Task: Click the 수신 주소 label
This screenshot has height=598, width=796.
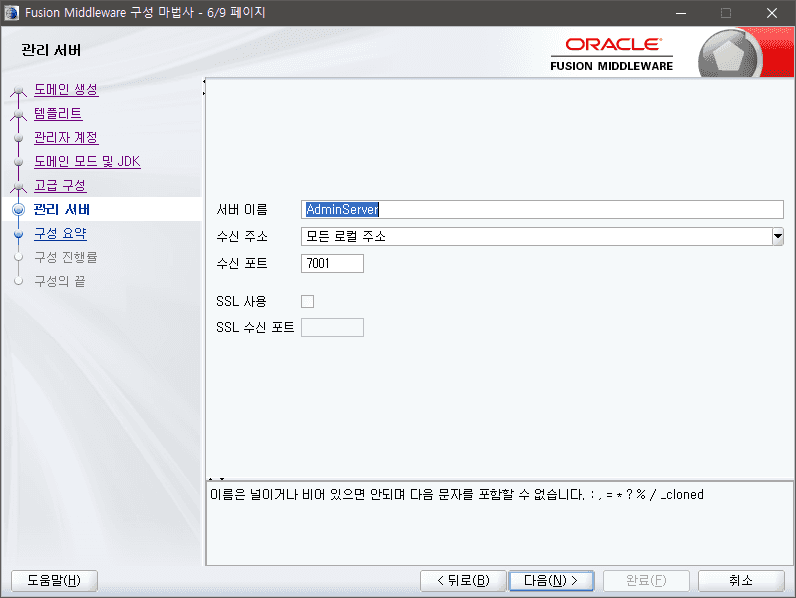Action: coord(242,237)
